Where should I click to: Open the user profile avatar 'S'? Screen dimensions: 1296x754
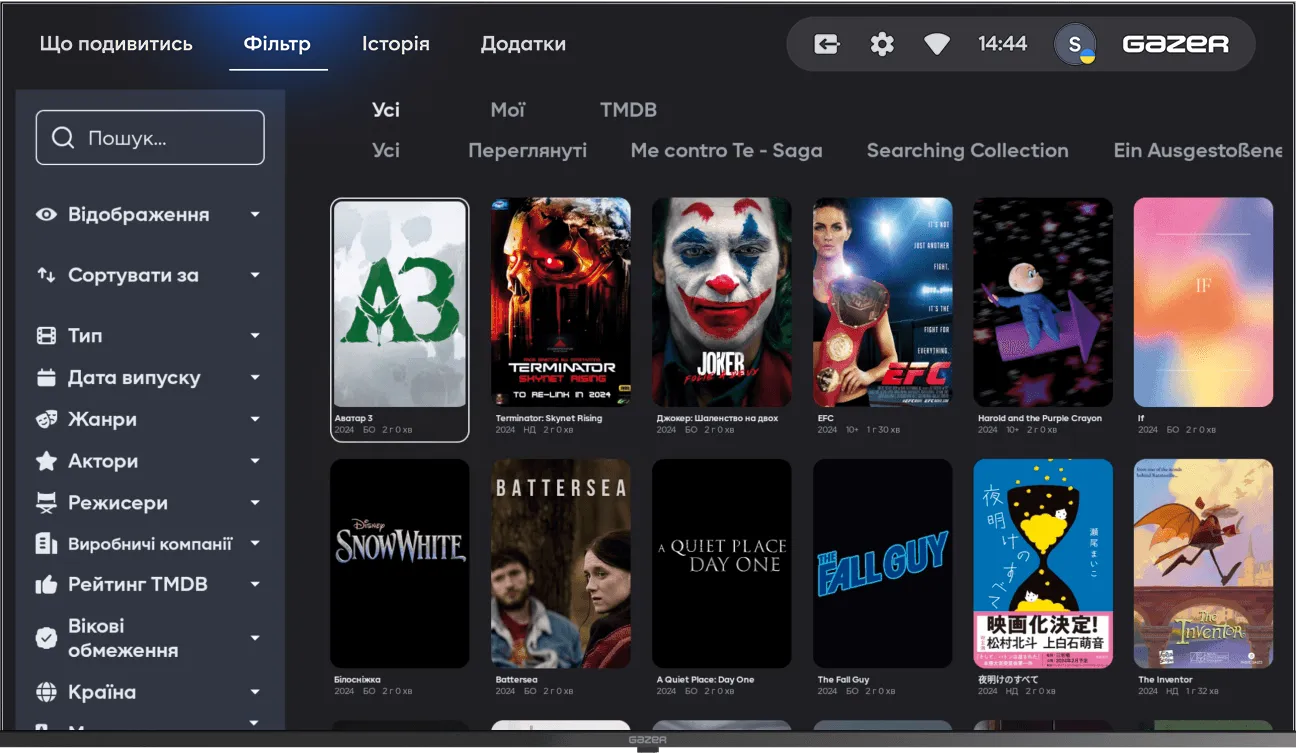pyautogui.click(x=1075, y=44)
